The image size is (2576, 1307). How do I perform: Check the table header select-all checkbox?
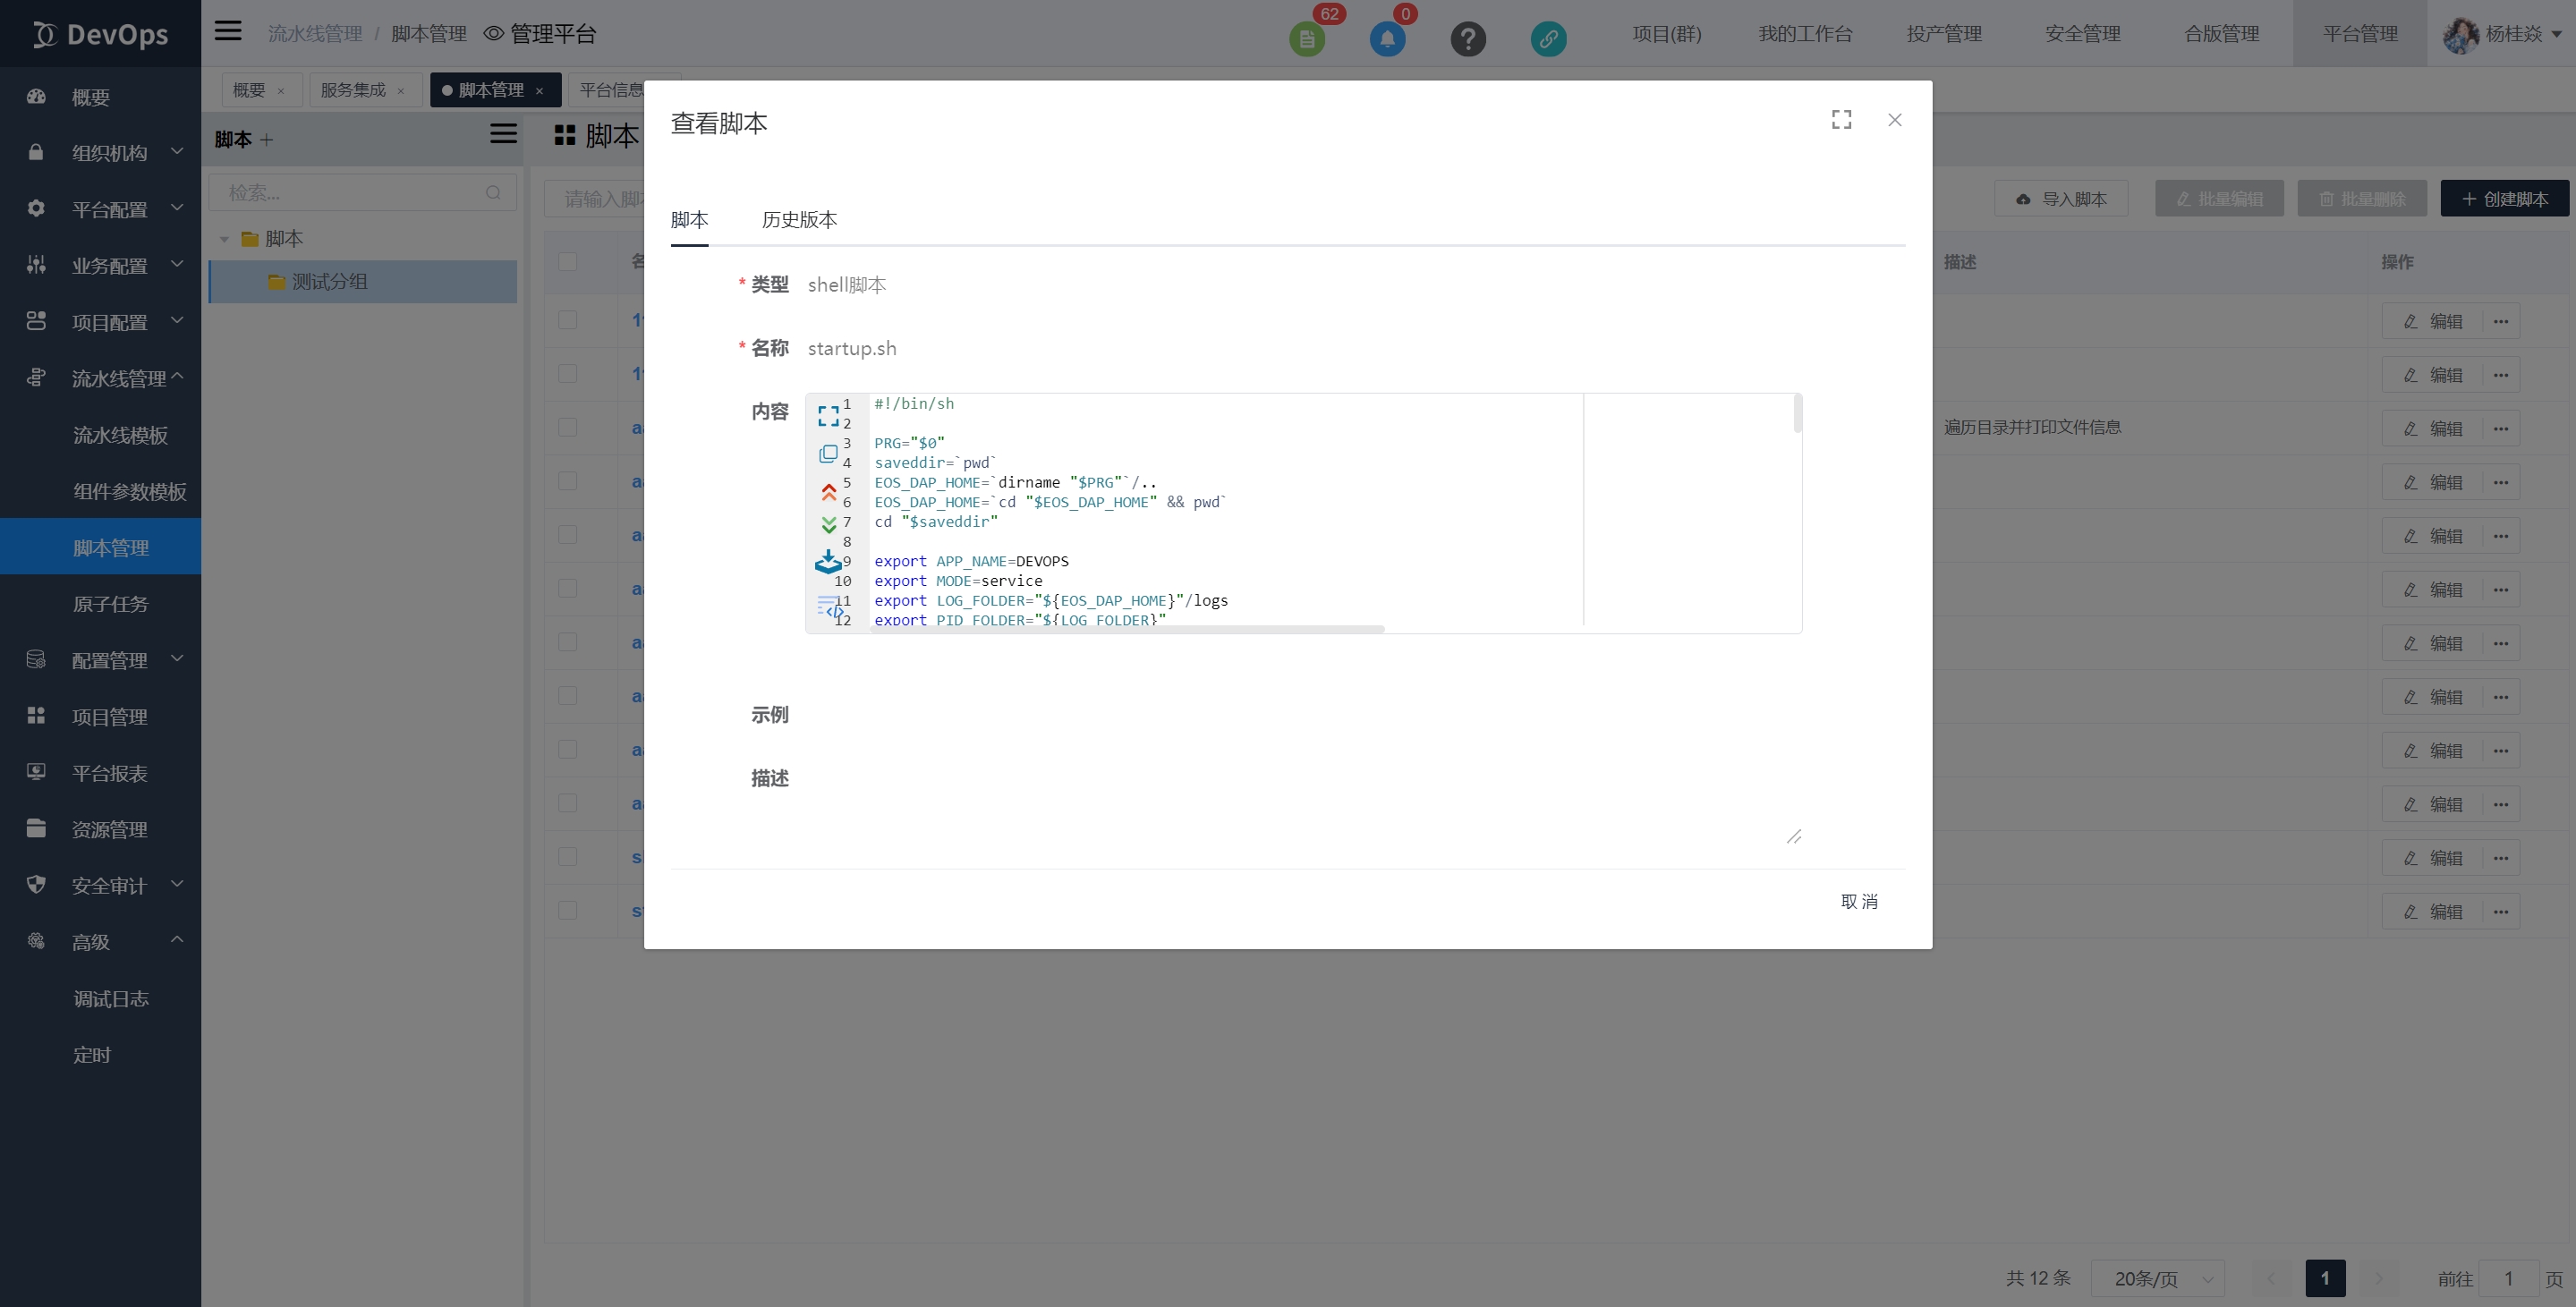[x=567, y=262]
